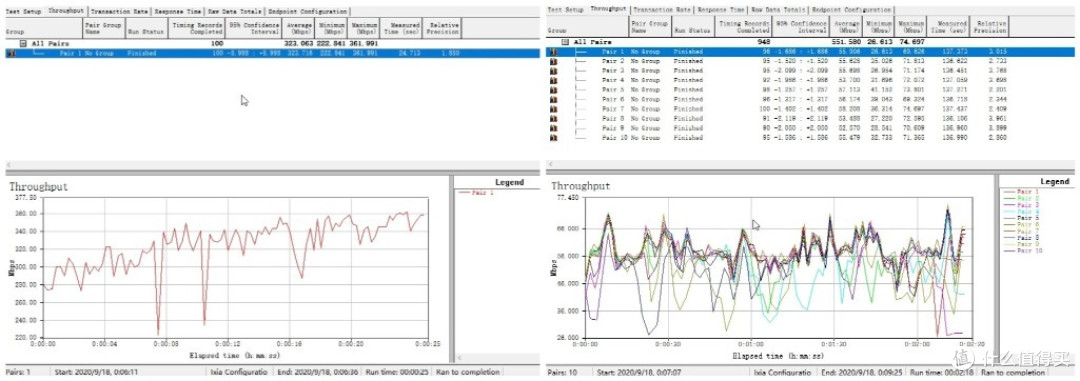
Task: Click Timing Records Completed header in right window
Action: (742, 27)
